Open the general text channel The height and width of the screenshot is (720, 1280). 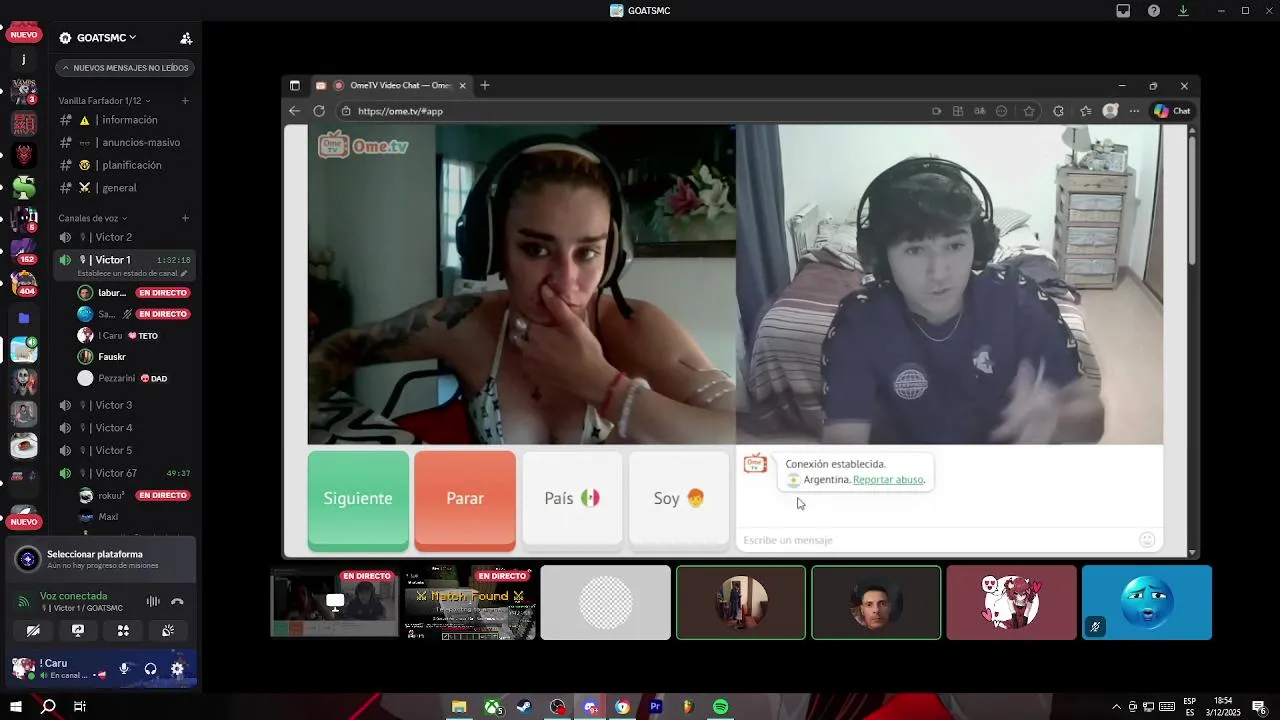pyautogui.click(x=124, y=188)
